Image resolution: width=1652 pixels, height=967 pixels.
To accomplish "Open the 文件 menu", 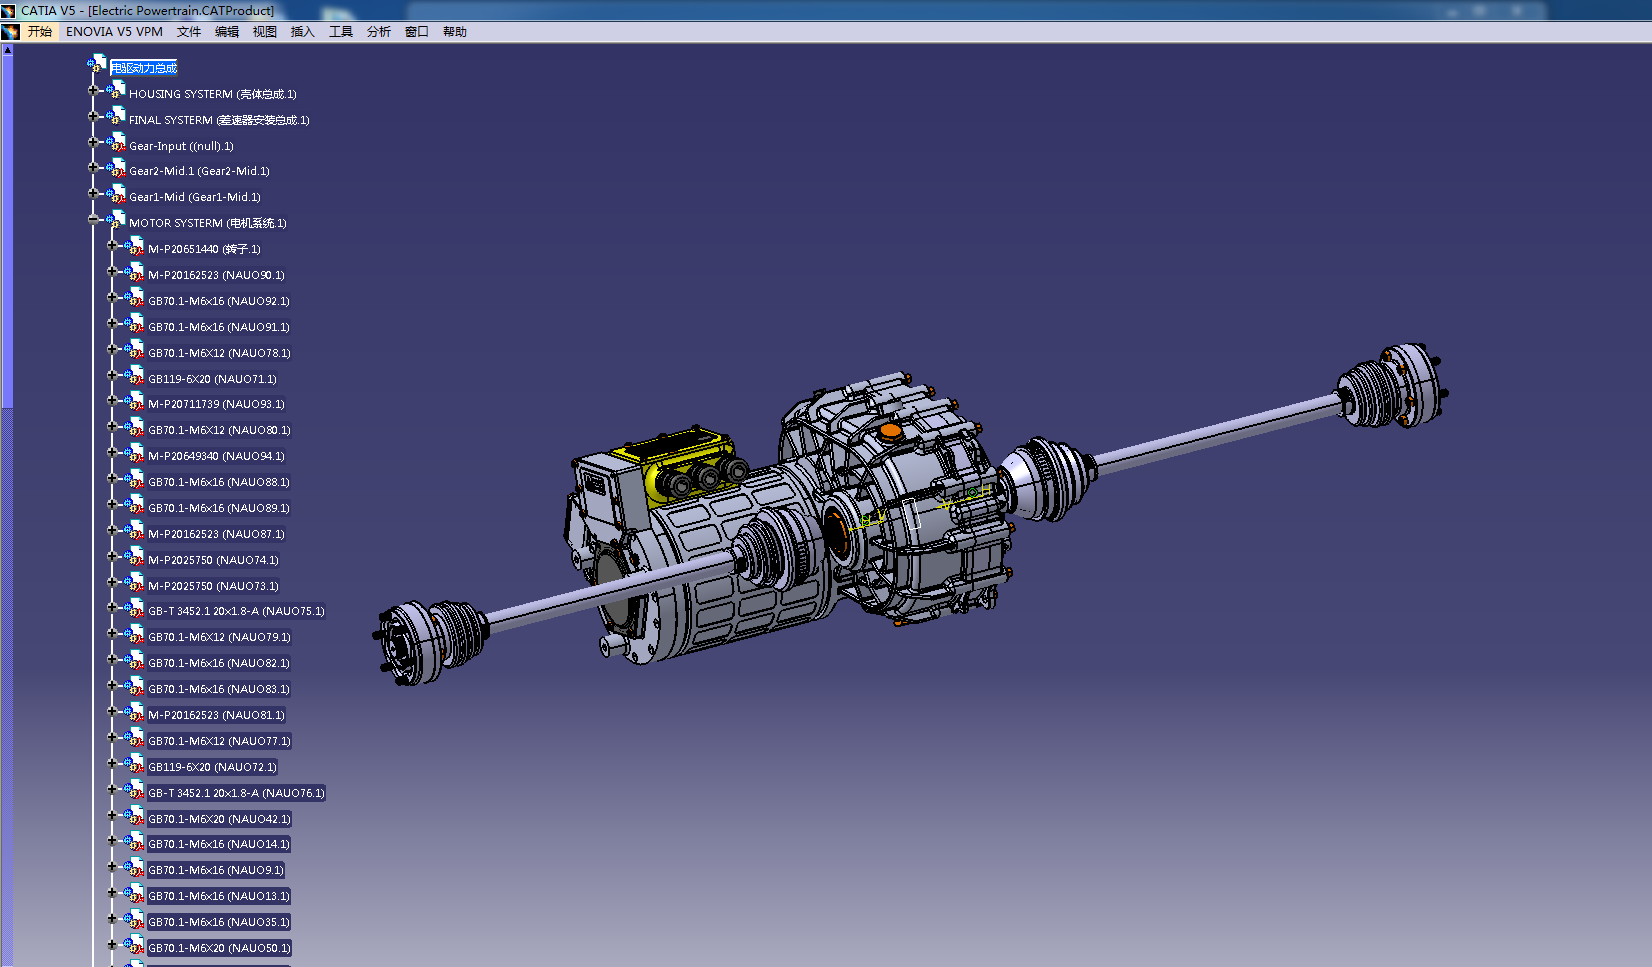I will coord(189,32).
